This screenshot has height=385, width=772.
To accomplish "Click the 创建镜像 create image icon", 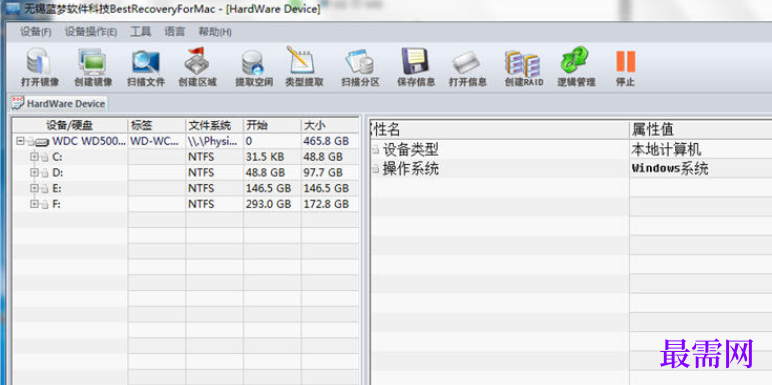I will click(93, 62).
